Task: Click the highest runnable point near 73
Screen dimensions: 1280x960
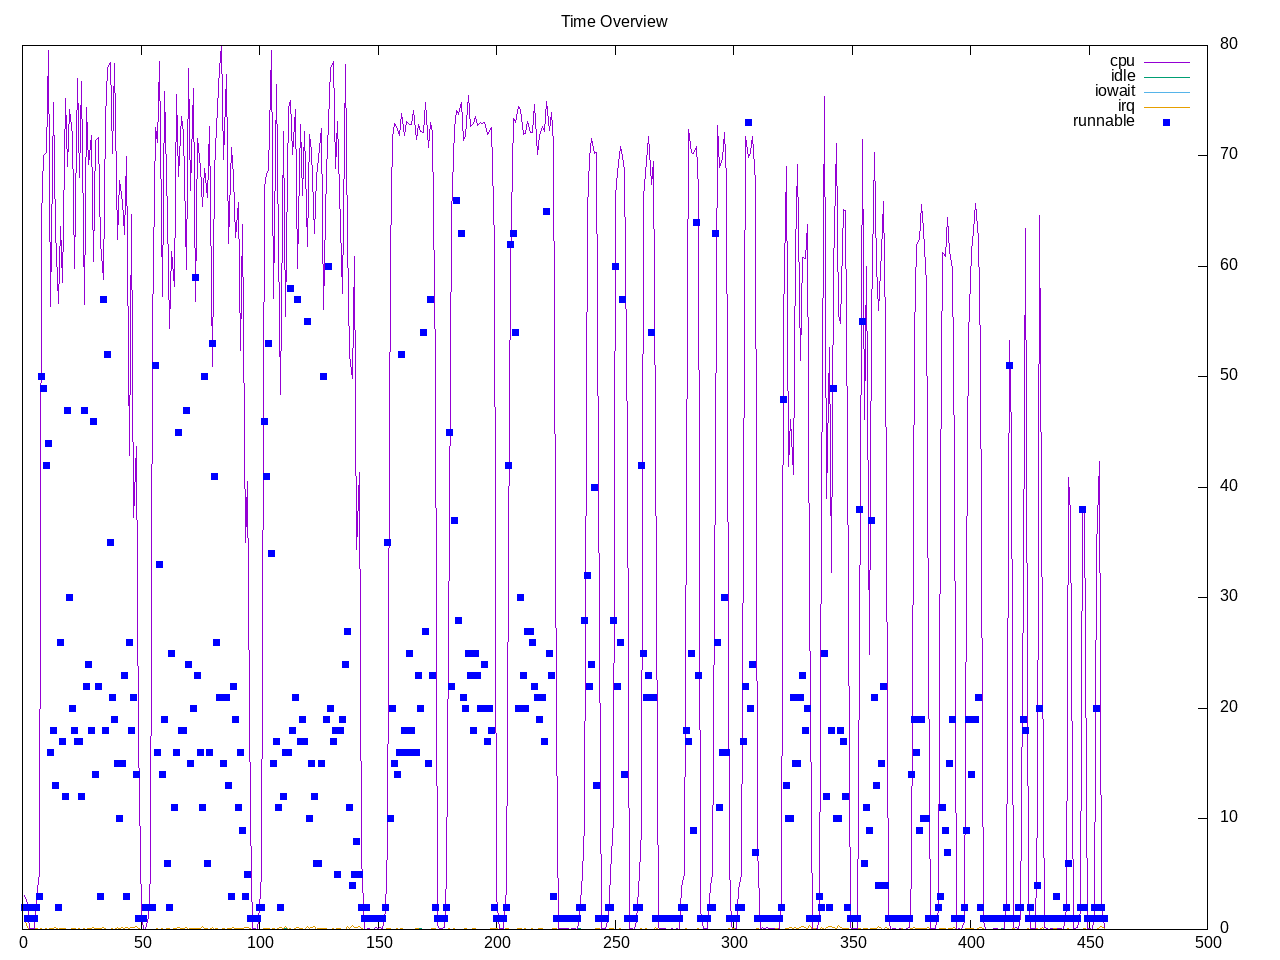Action: pos(748,122)
